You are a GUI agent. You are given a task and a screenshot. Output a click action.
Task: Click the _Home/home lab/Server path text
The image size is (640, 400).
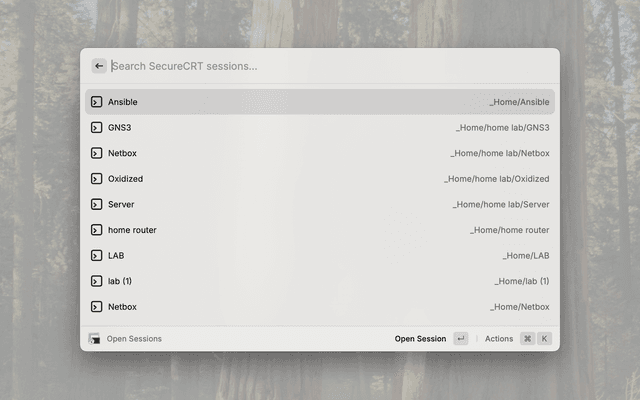(501, 204)
